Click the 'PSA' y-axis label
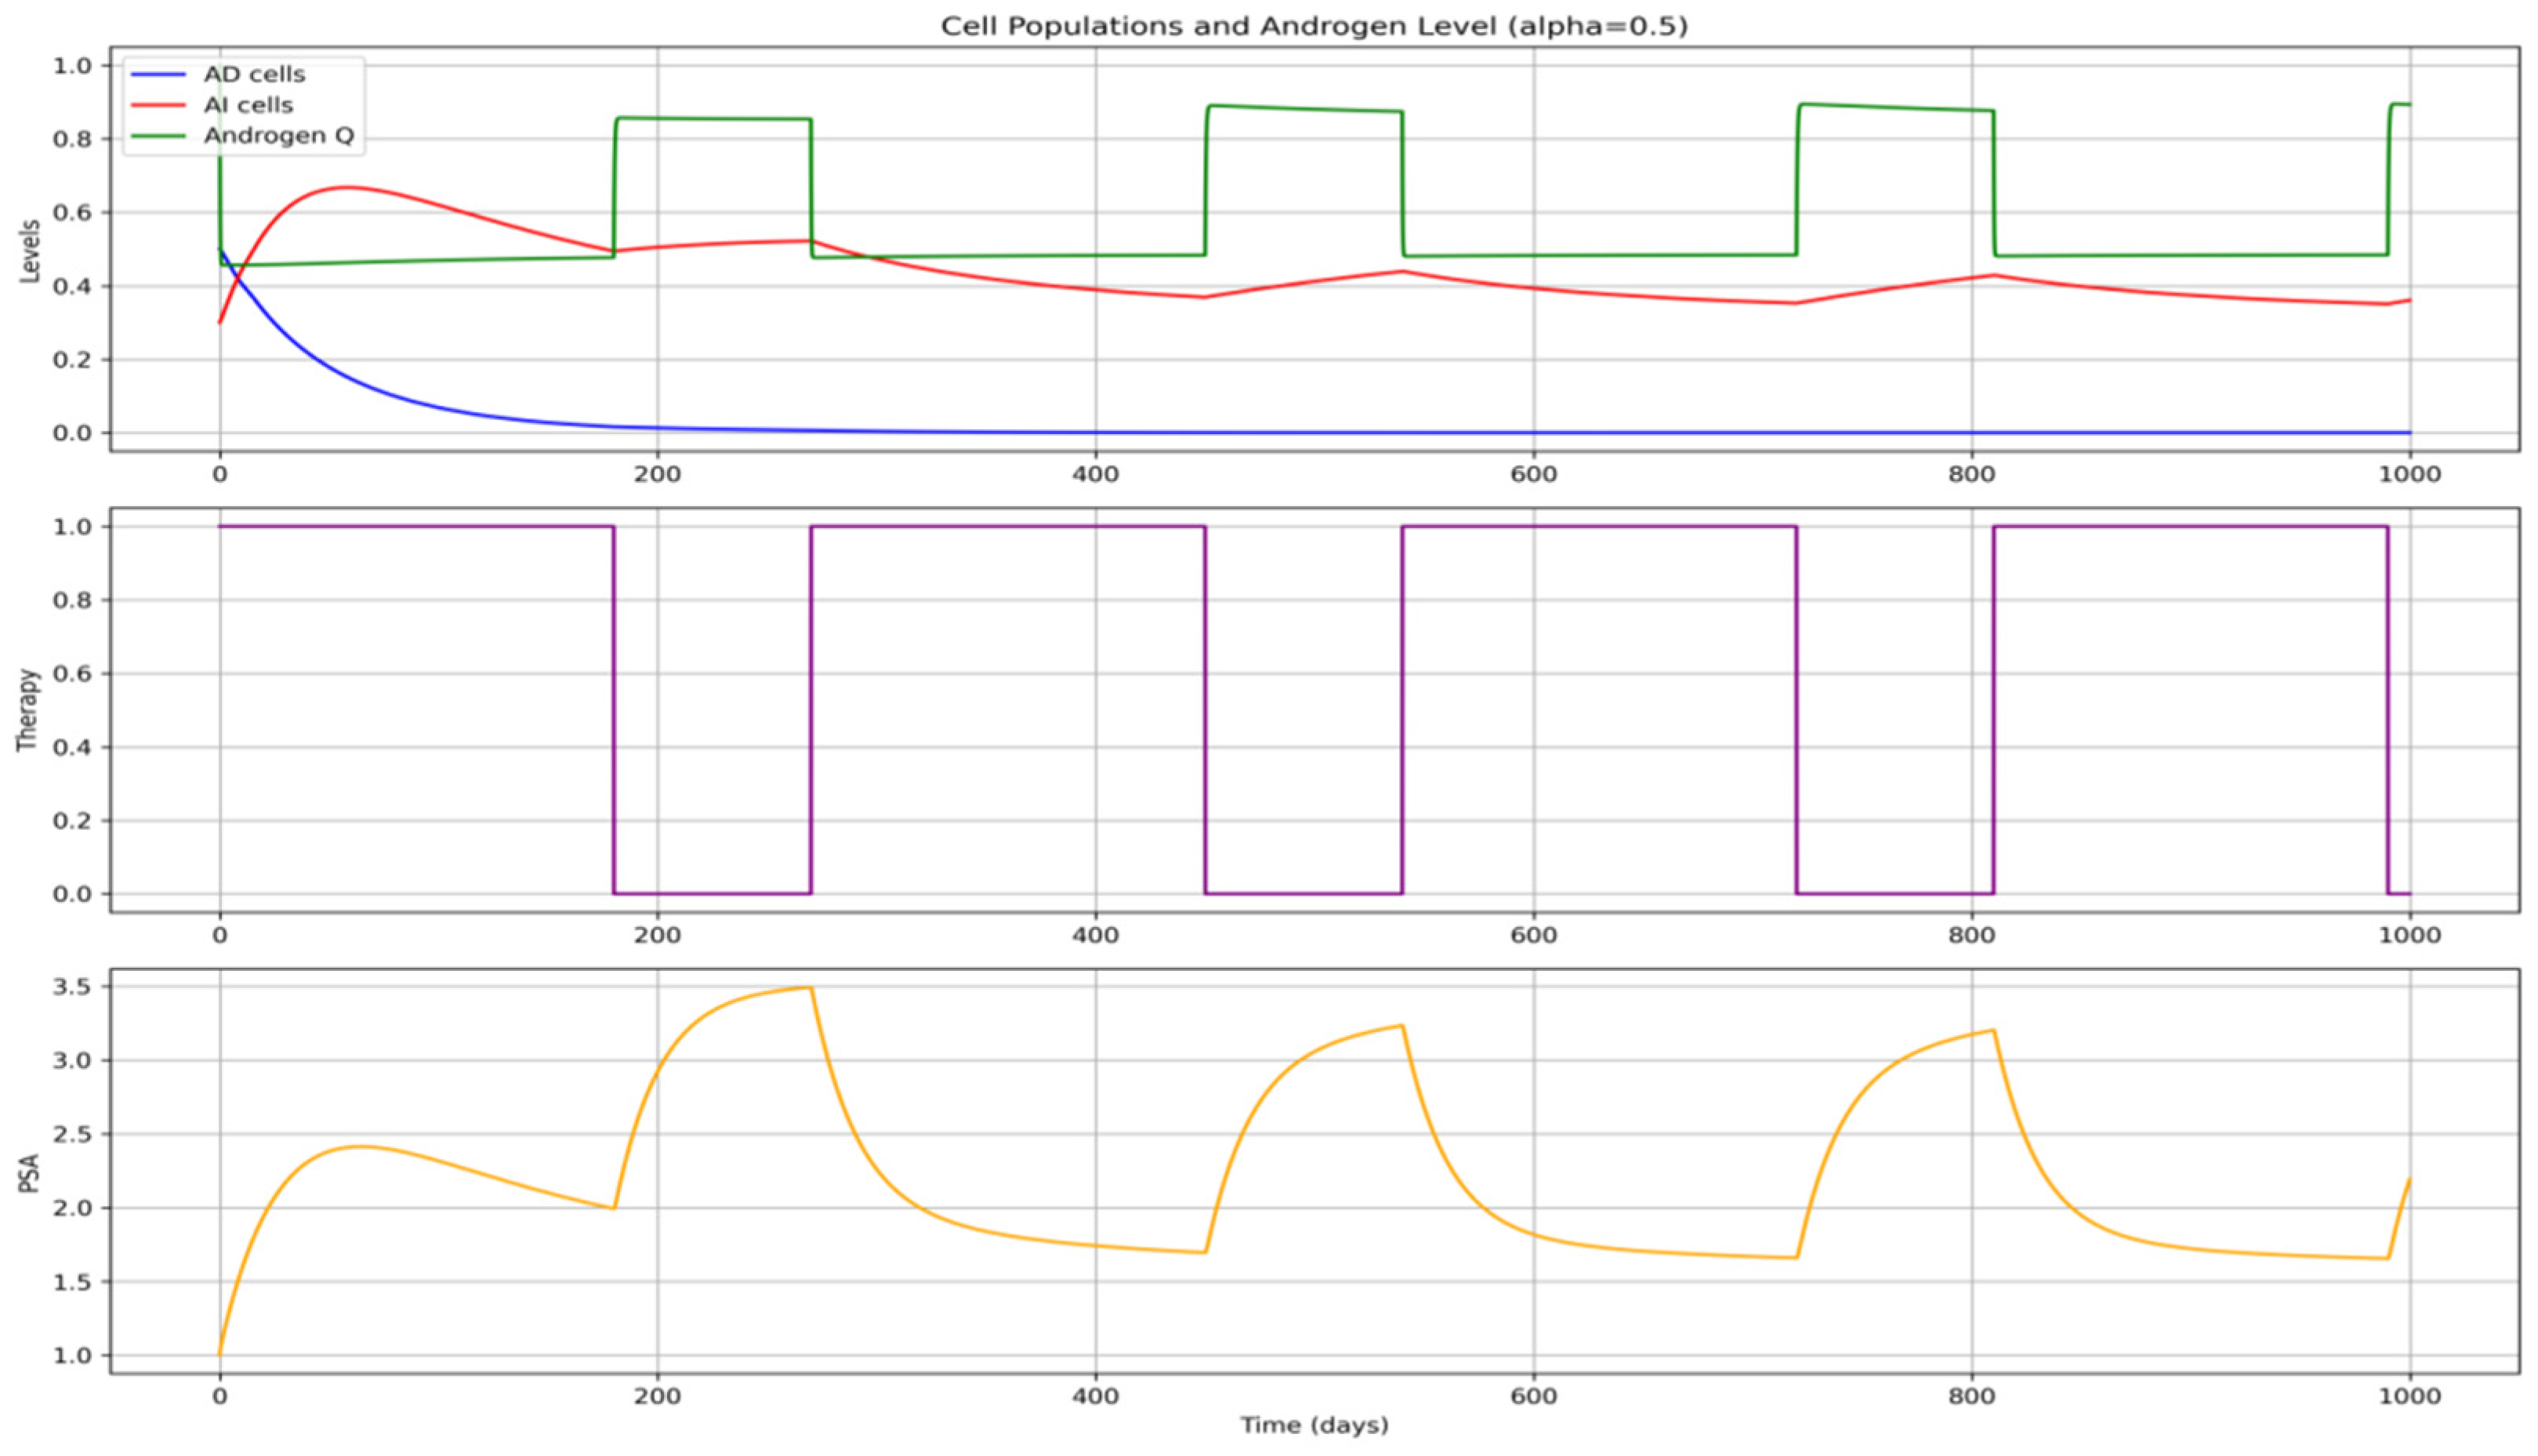 coord(30,1173)
